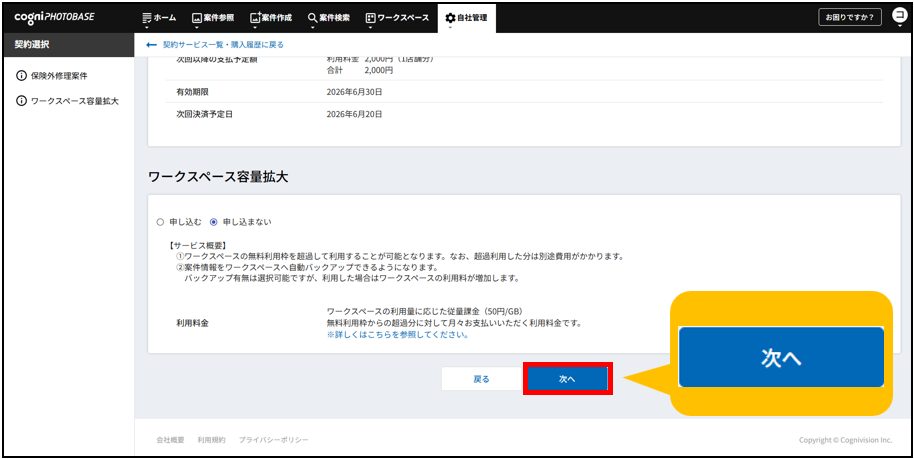This screenshot has width=914, height=459.
Task: Click the 案件検索 magnifier icon
Action: click(313, 18)
